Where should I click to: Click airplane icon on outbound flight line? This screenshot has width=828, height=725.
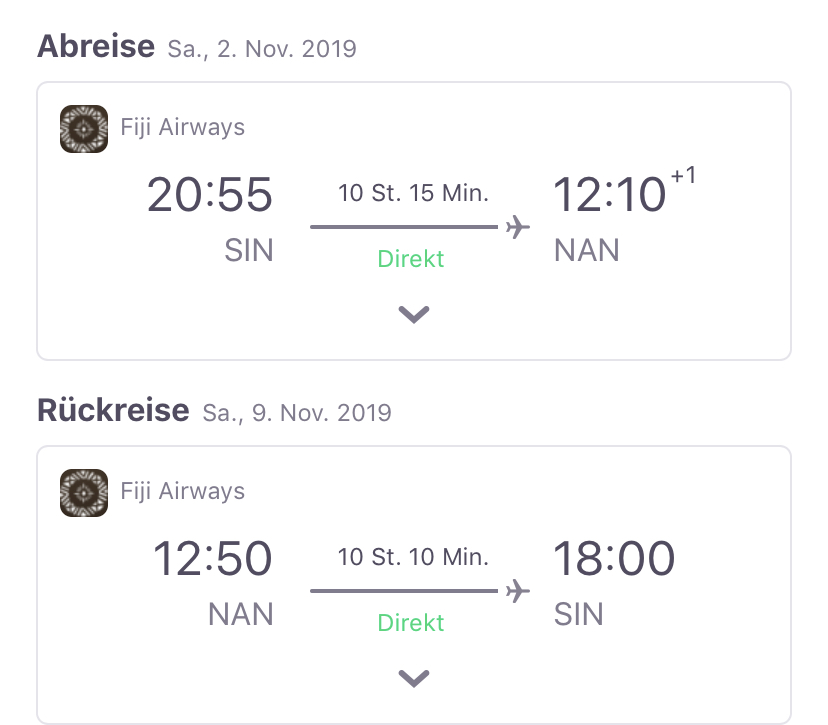(x=518, y=227)
